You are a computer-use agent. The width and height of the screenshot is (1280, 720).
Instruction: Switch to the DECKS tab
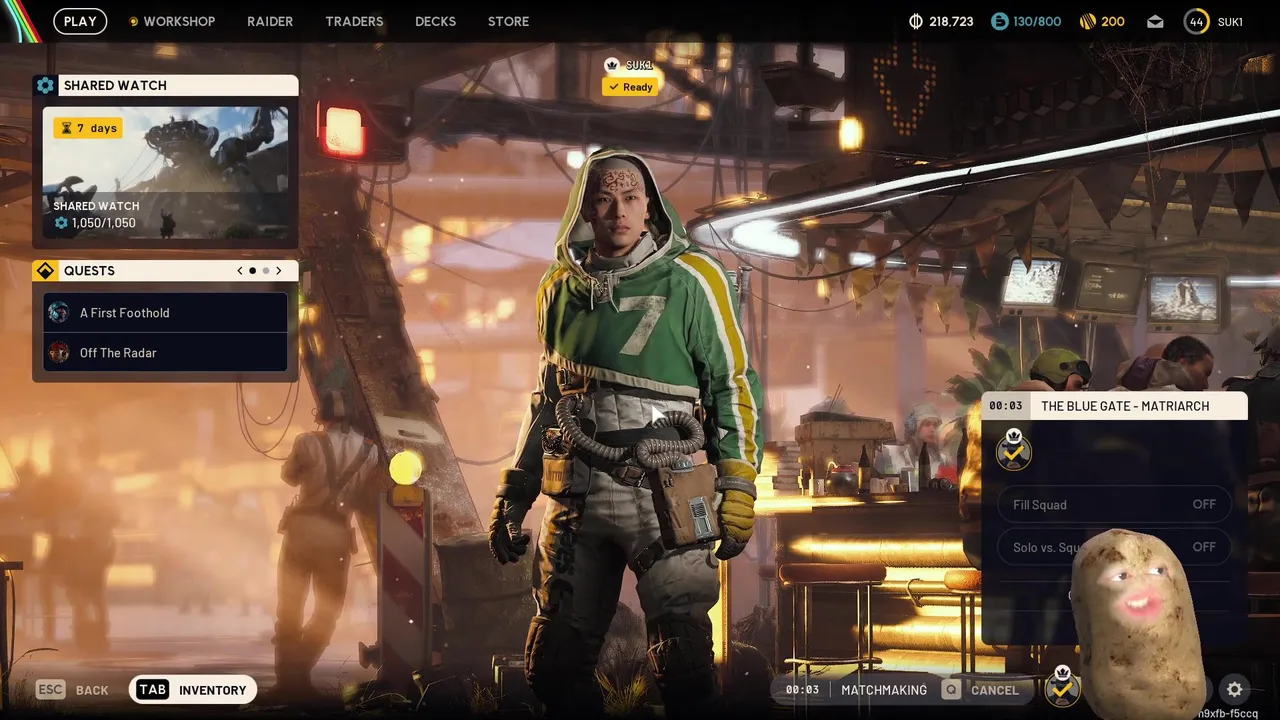click(435, 21)
